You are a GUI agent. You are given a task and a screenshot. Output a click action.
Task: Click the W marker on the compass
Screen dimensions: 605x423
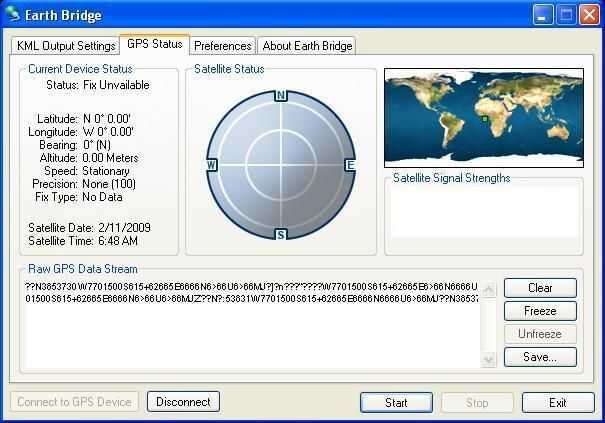pyautogui.click(x=211, y=165)
